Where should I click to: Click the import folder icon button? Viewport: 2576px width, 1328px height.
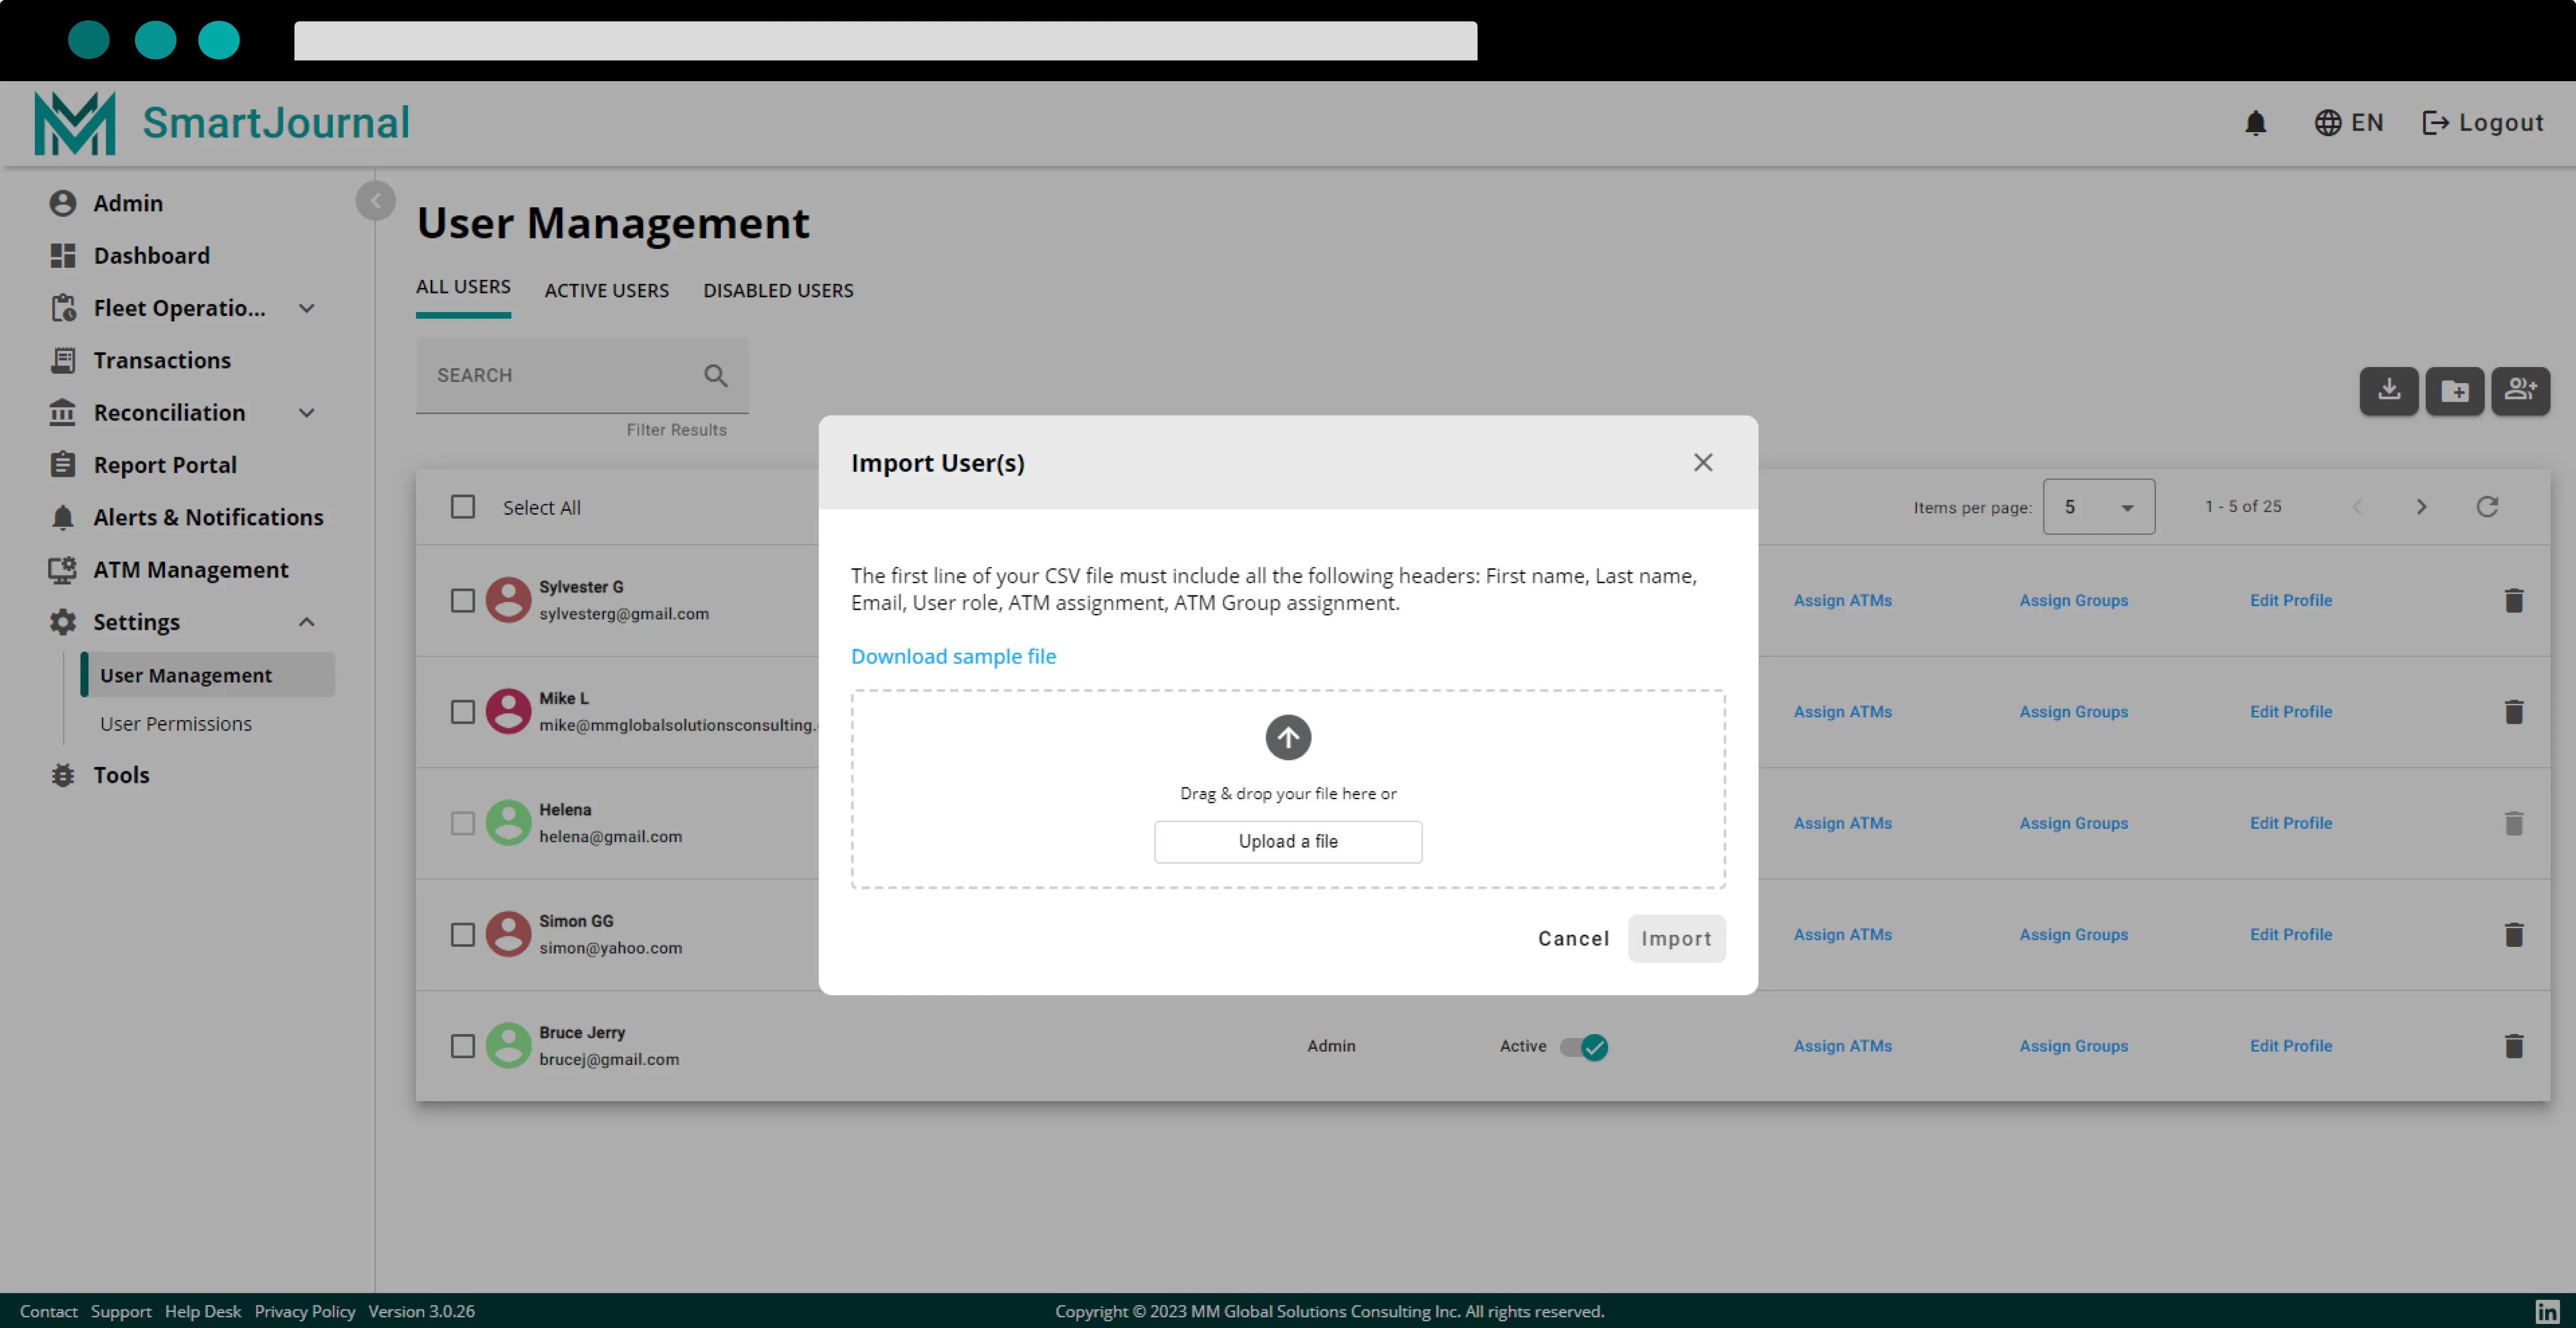pyautogui.click(x=2455, y=390)
